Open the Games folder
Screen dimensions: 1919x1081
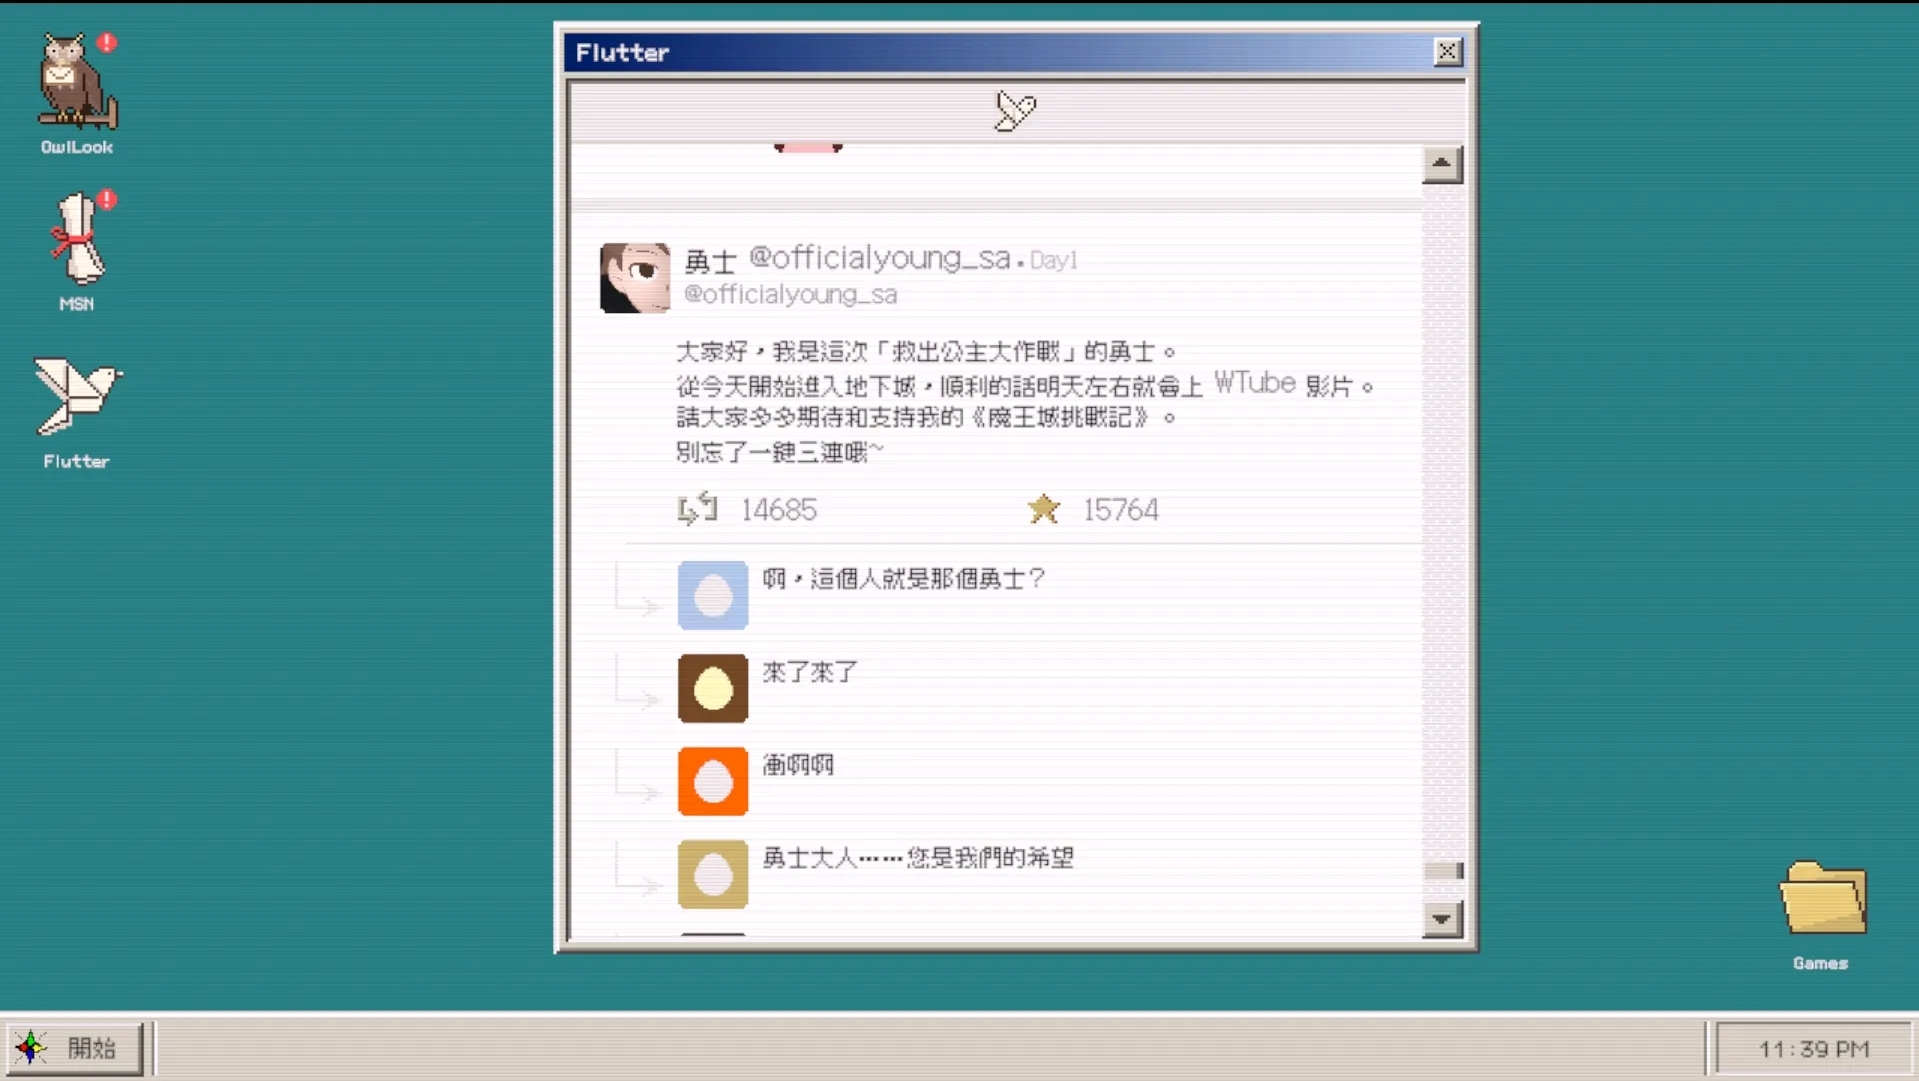pyautogui.click(x=1820, y=898)
